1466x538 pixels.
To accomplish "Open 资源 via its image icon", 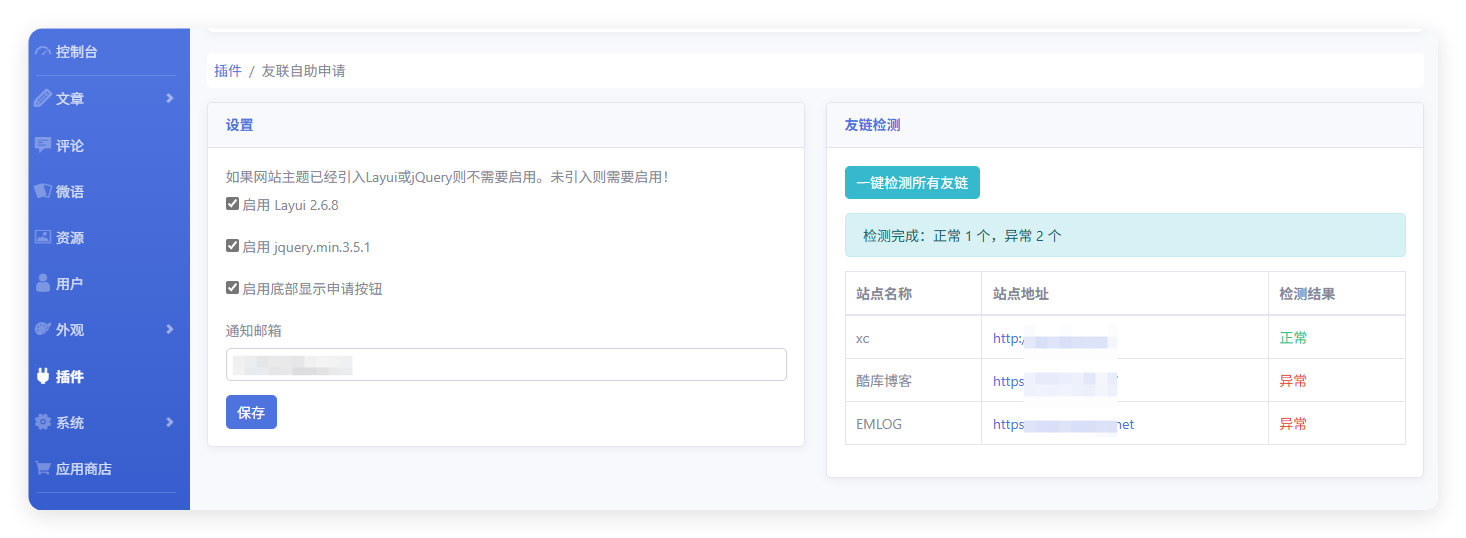I will [42, 237].
